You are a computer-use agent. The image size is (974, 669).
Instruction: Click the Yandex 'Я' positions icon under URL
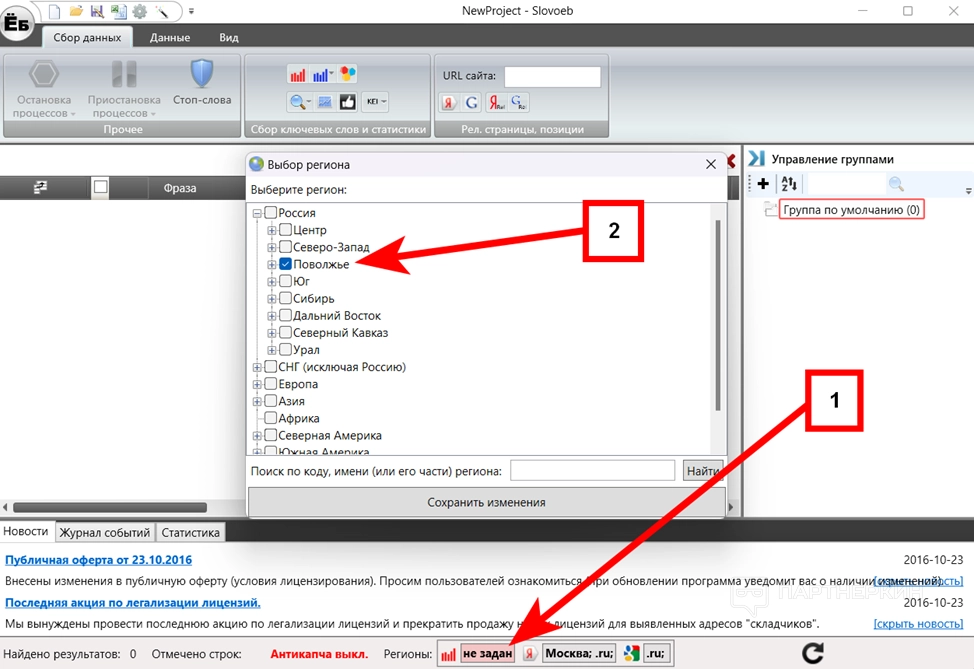click(x=448, y=102)
